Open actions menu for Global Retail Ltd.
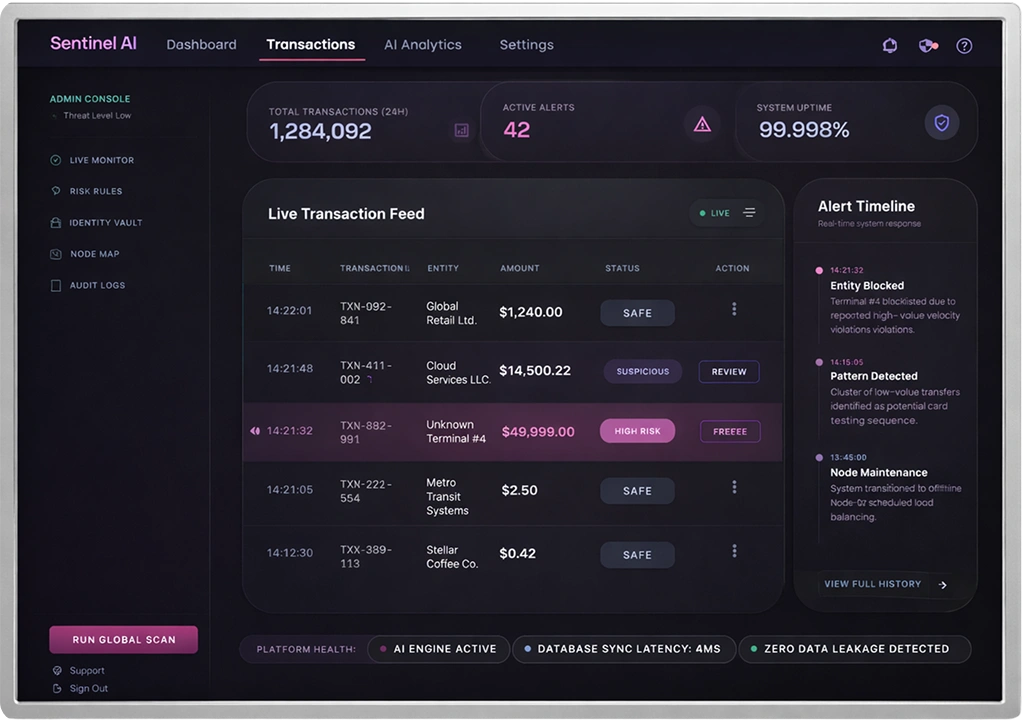 [x=734, y=310]
